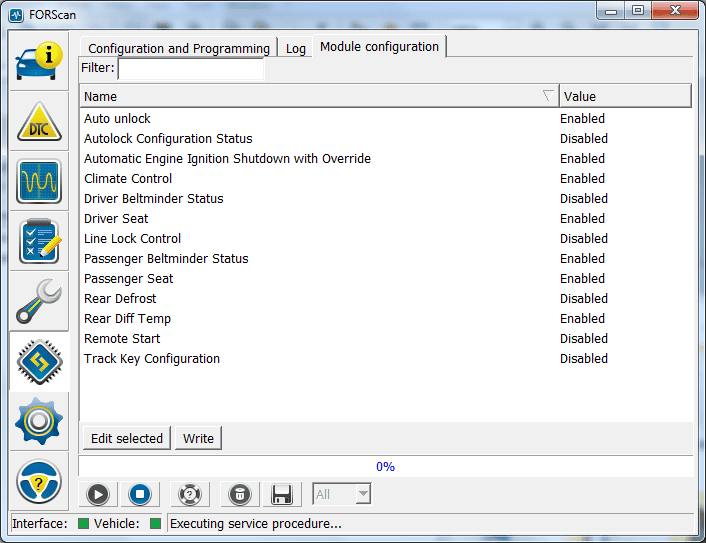Select the Passenger Beltminder Status row
The image size is (706, 543).
pyautogui.click(x=386, y=259)
